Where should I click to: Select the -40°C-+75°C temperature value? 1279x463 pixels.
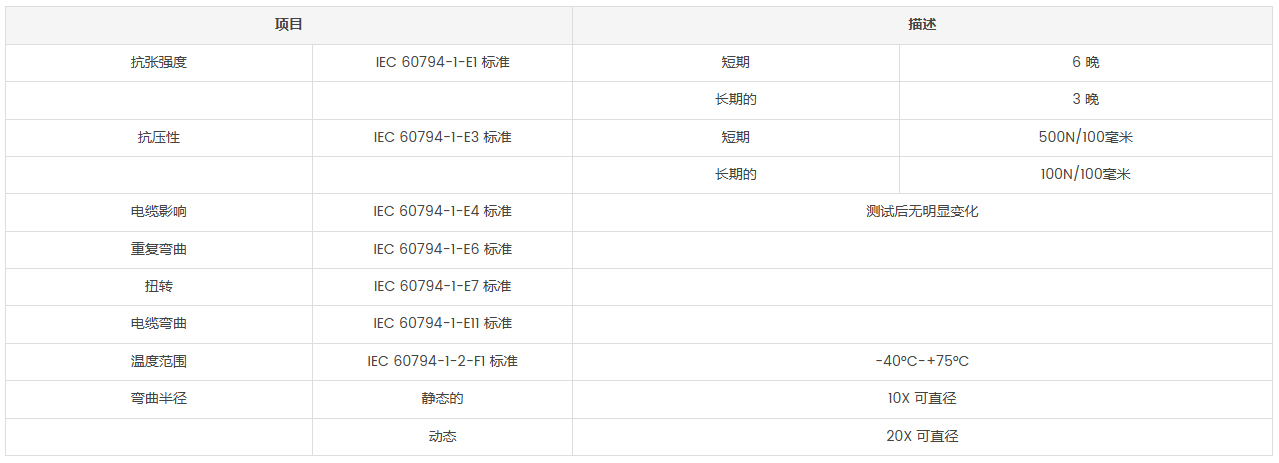(922, 361)
